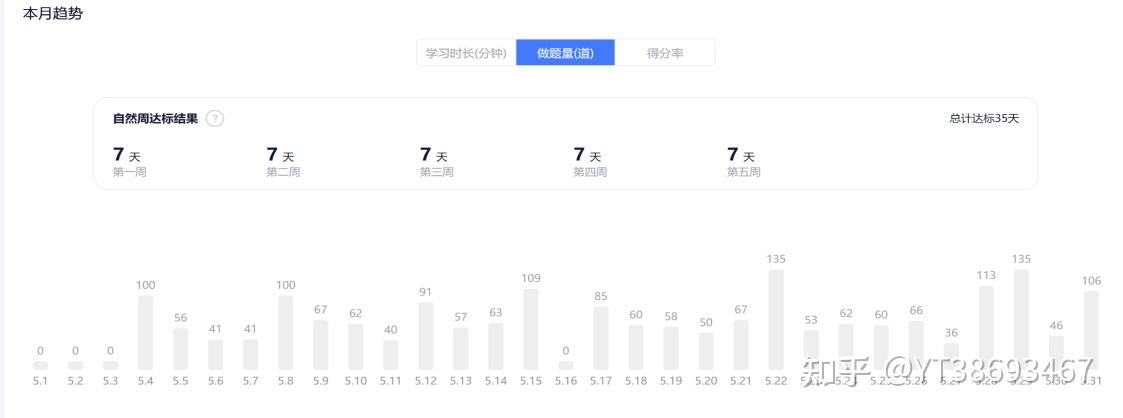Click the 5.12 bar showing 91
The width and height of the screenshot is (1123, 418).
tap(426, 336)
